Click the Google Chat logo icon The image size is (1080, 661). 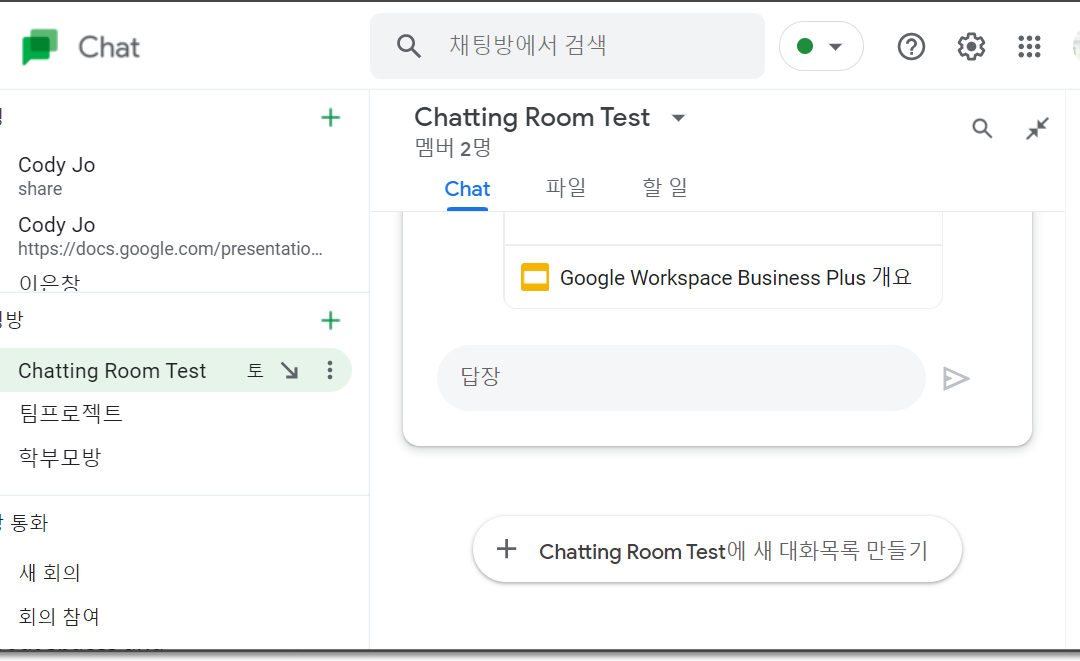coord(40,47)
